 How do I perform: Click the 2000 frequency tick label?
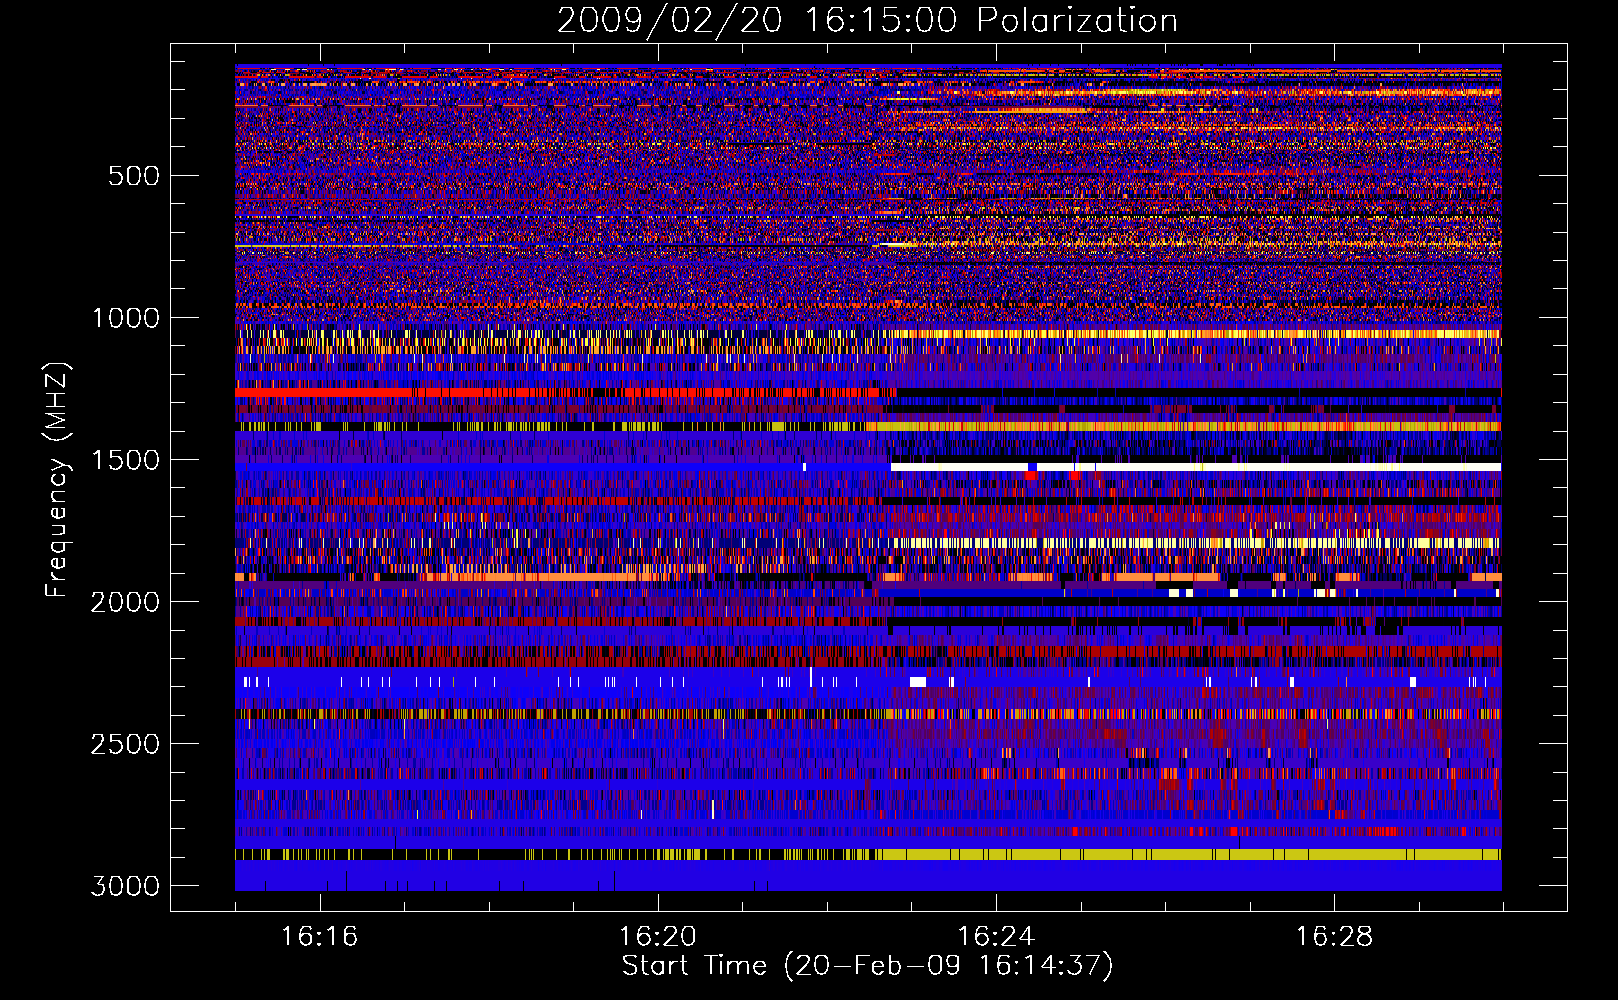pos(126,602)
